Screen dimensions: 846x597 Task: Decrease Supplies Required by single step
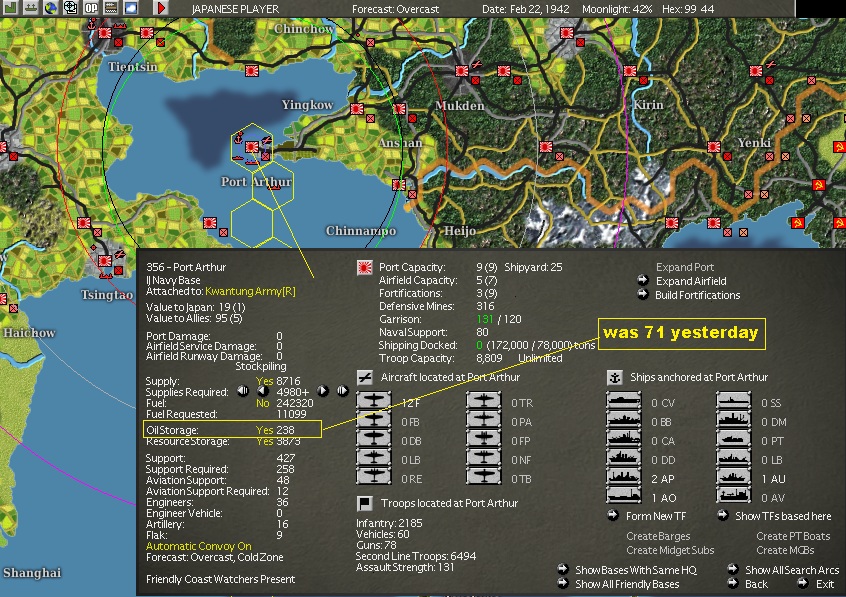point(263,391)
